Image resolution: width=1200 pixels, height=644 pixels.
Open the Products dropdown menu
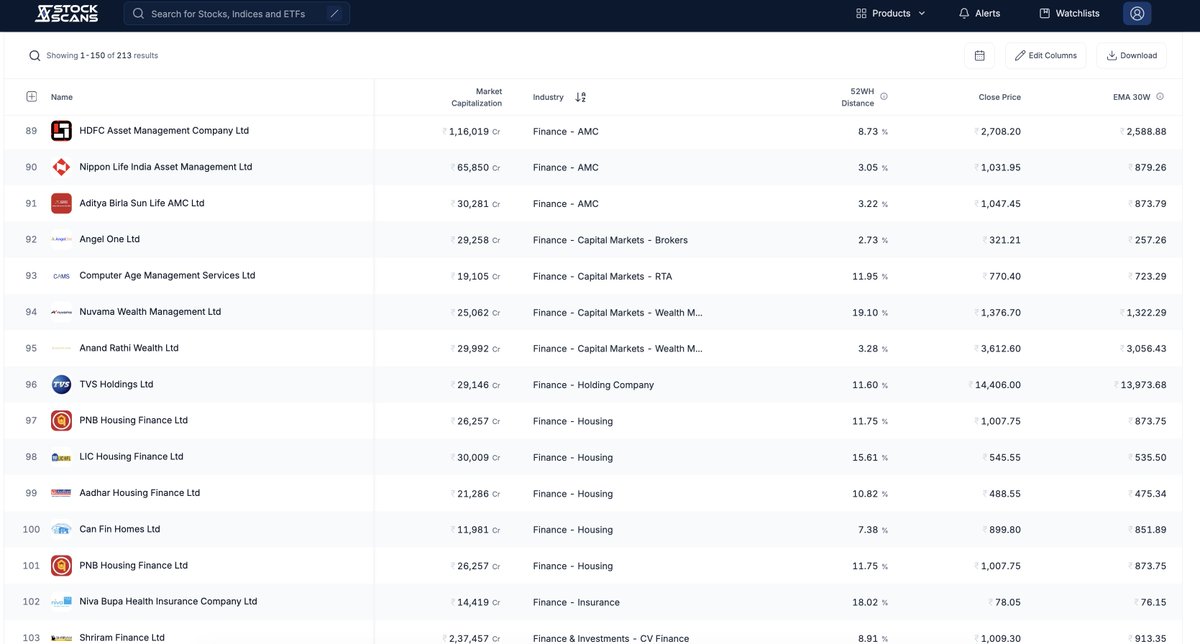(891, 14)
